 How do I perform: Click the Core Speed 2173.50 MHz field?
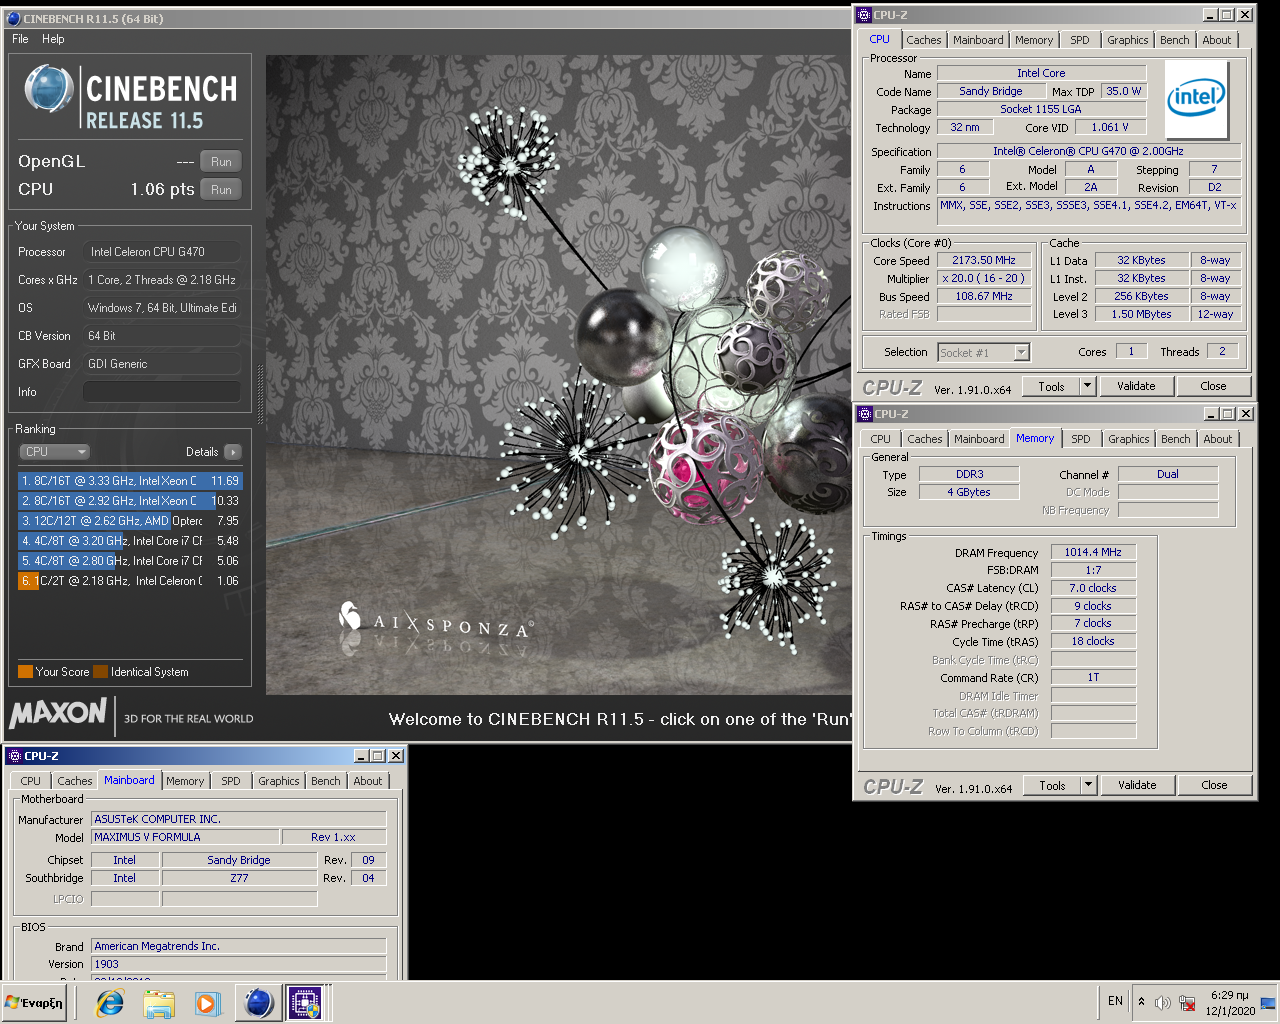pos(984,260)
